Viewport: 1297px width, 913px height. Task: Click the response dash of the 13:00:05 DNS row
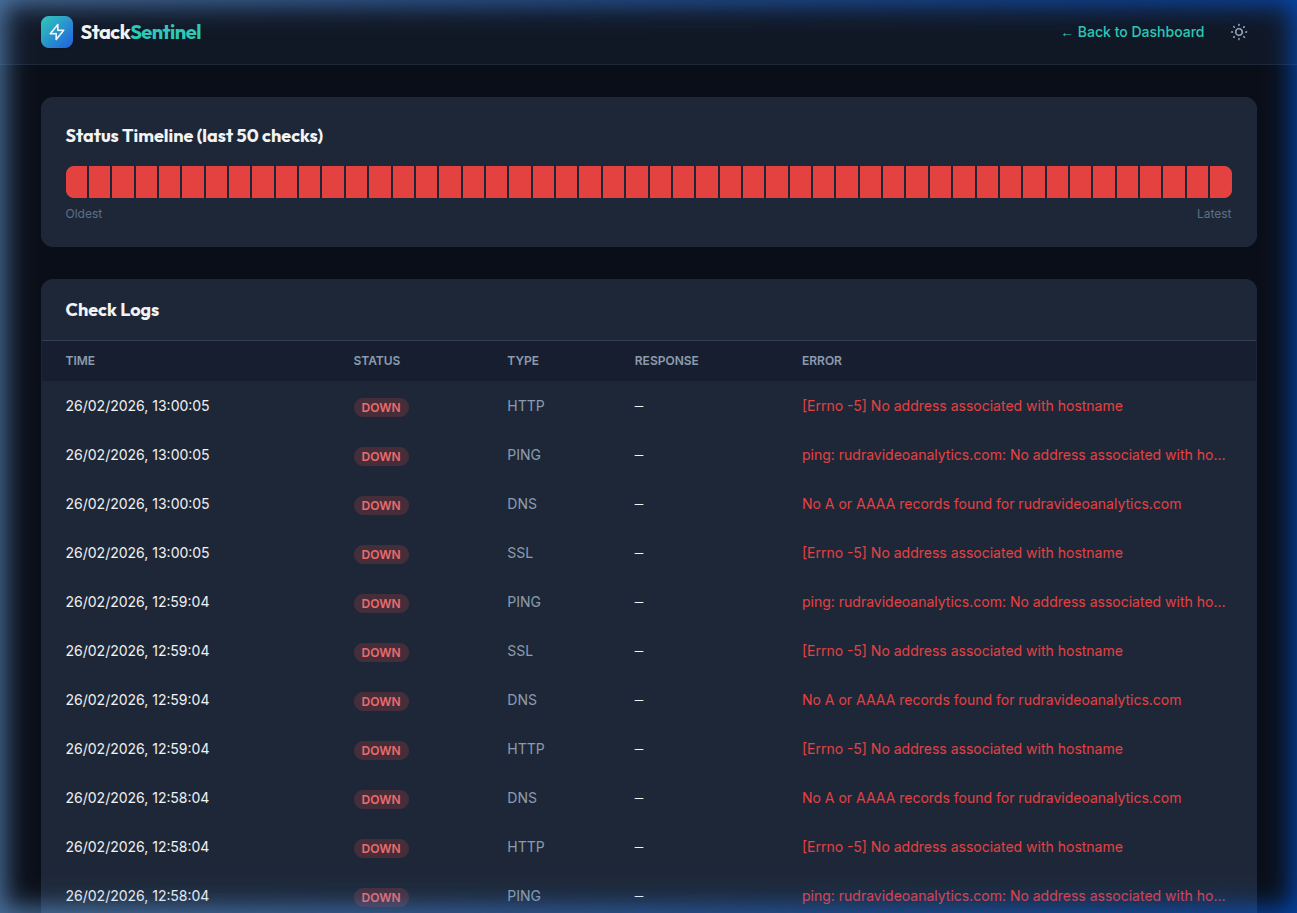[639, 504]
